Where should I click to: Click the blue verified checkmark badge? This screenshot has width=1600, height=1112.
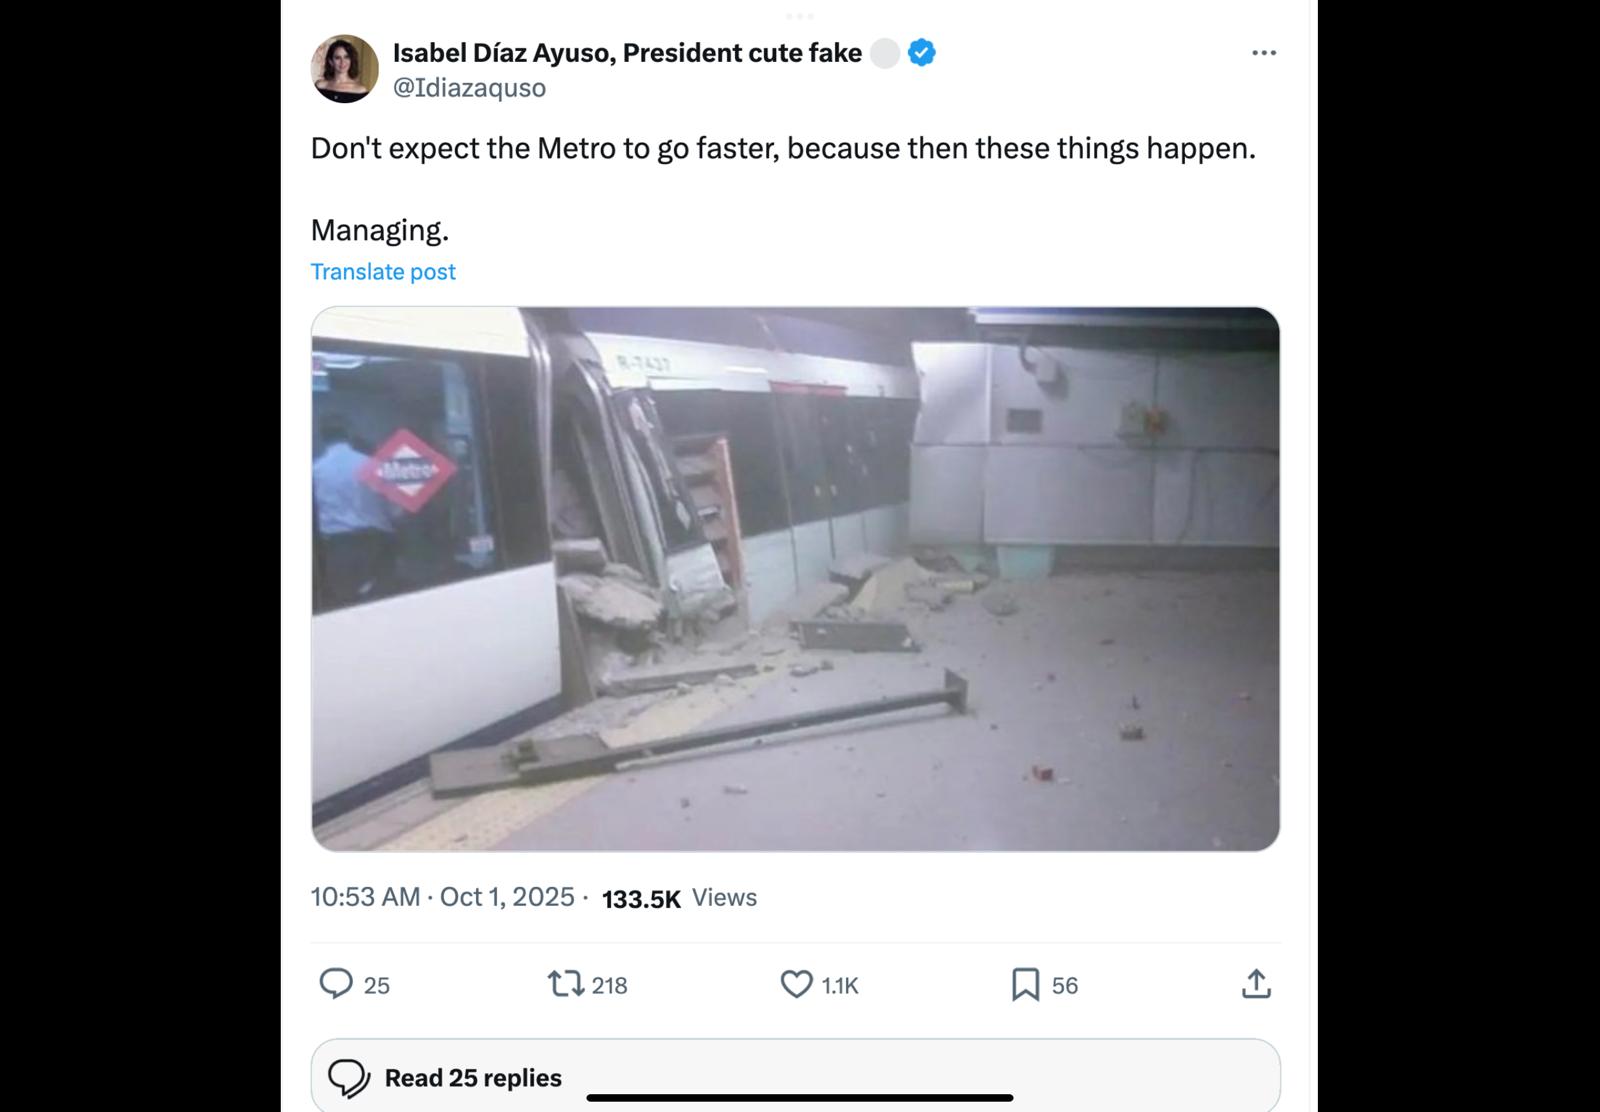point(921,53)
